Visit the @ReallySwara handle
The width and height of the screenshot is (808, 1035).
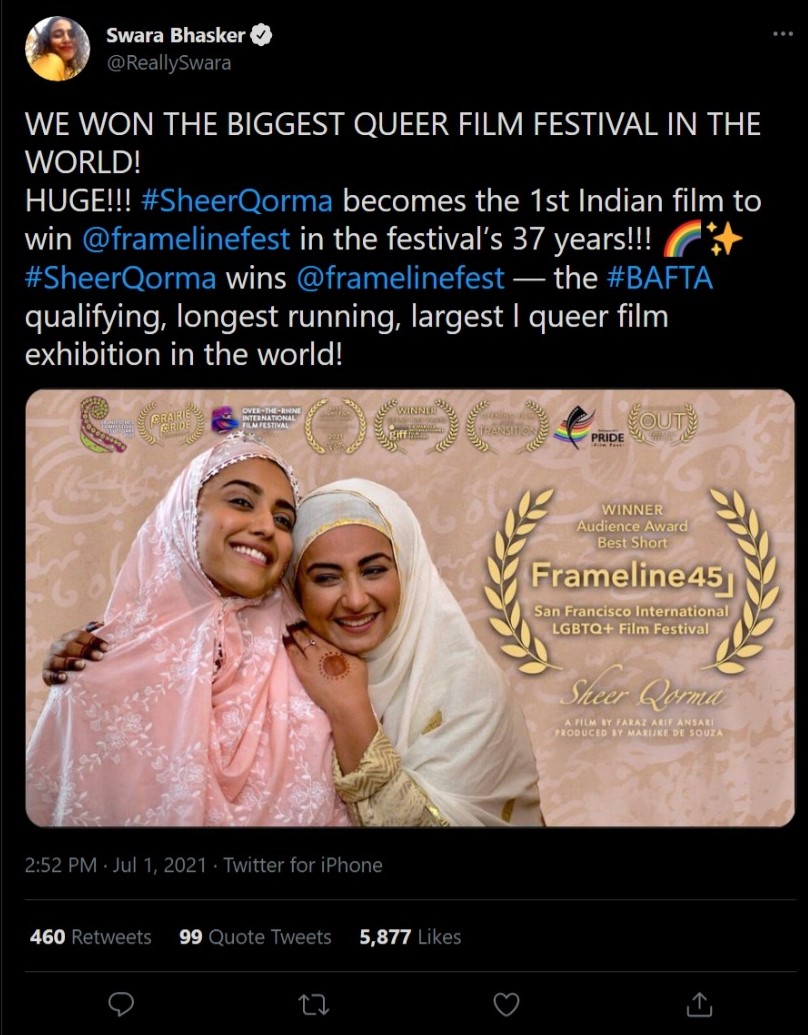coord(168,63)
